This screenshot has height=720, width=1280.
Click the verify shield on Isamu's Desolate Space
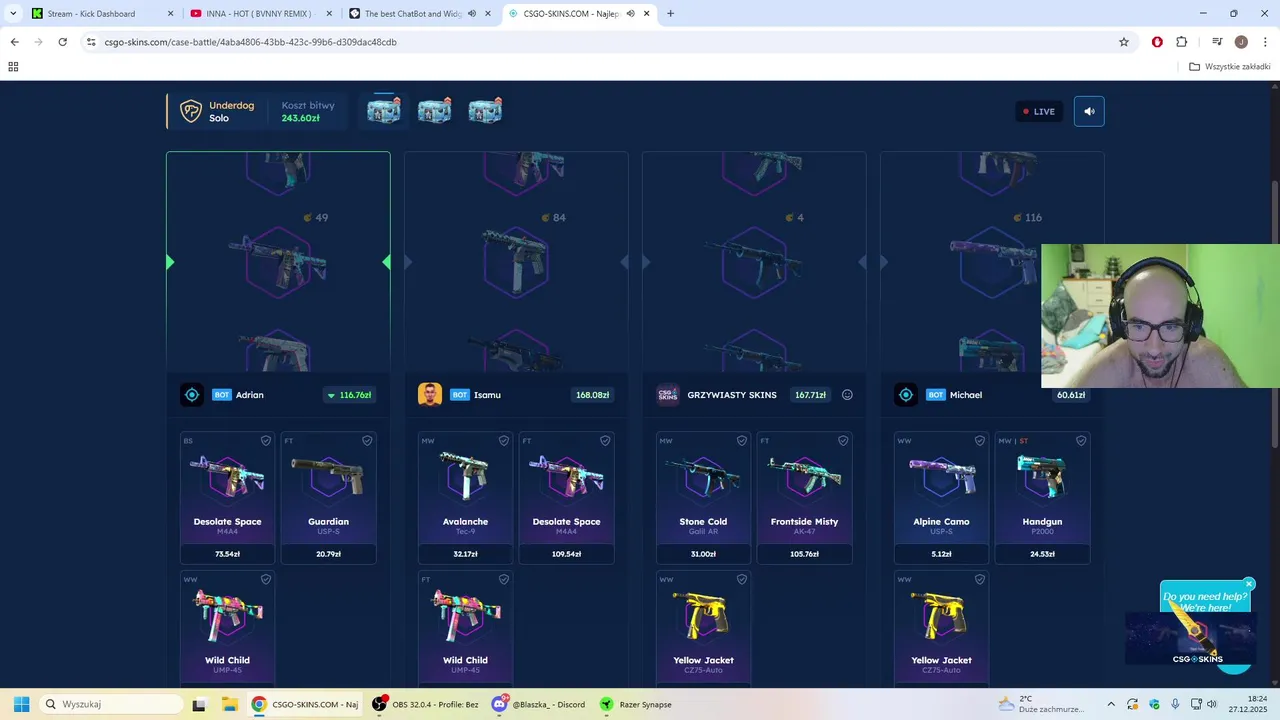[605, 440]
